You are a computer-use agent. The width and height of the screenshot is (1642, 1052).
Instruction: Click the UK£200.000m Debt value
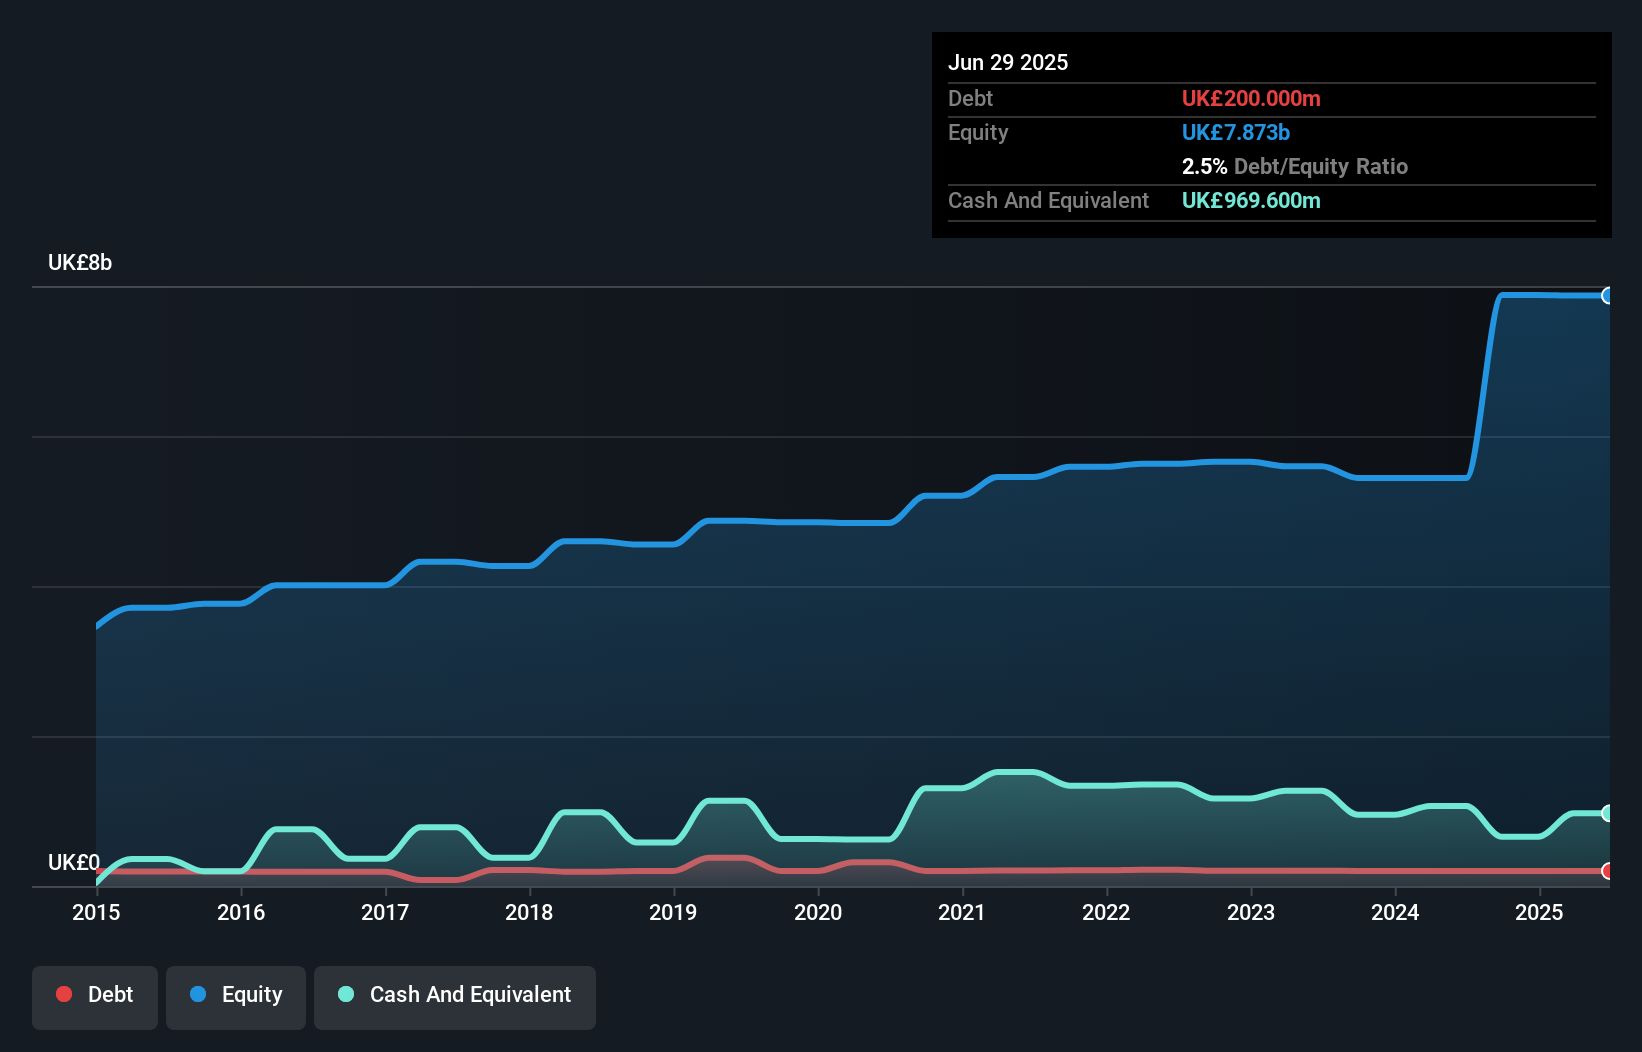(1251, 98)
